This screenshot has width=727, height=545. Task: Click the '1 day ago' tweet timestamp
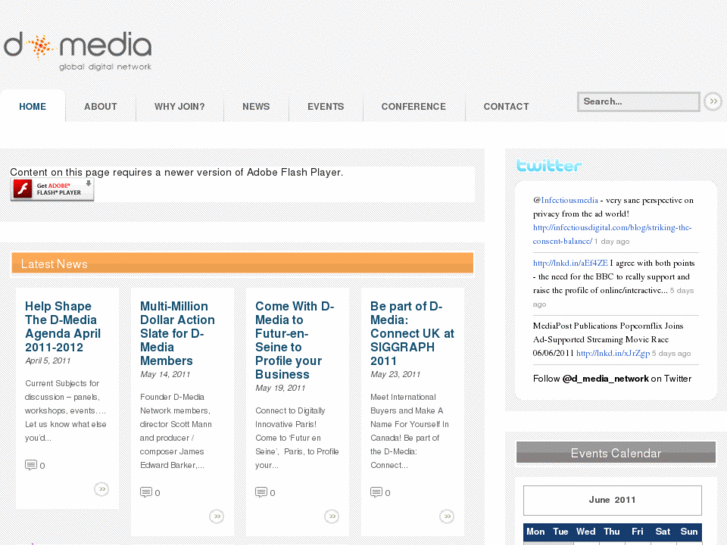point(612,241)
